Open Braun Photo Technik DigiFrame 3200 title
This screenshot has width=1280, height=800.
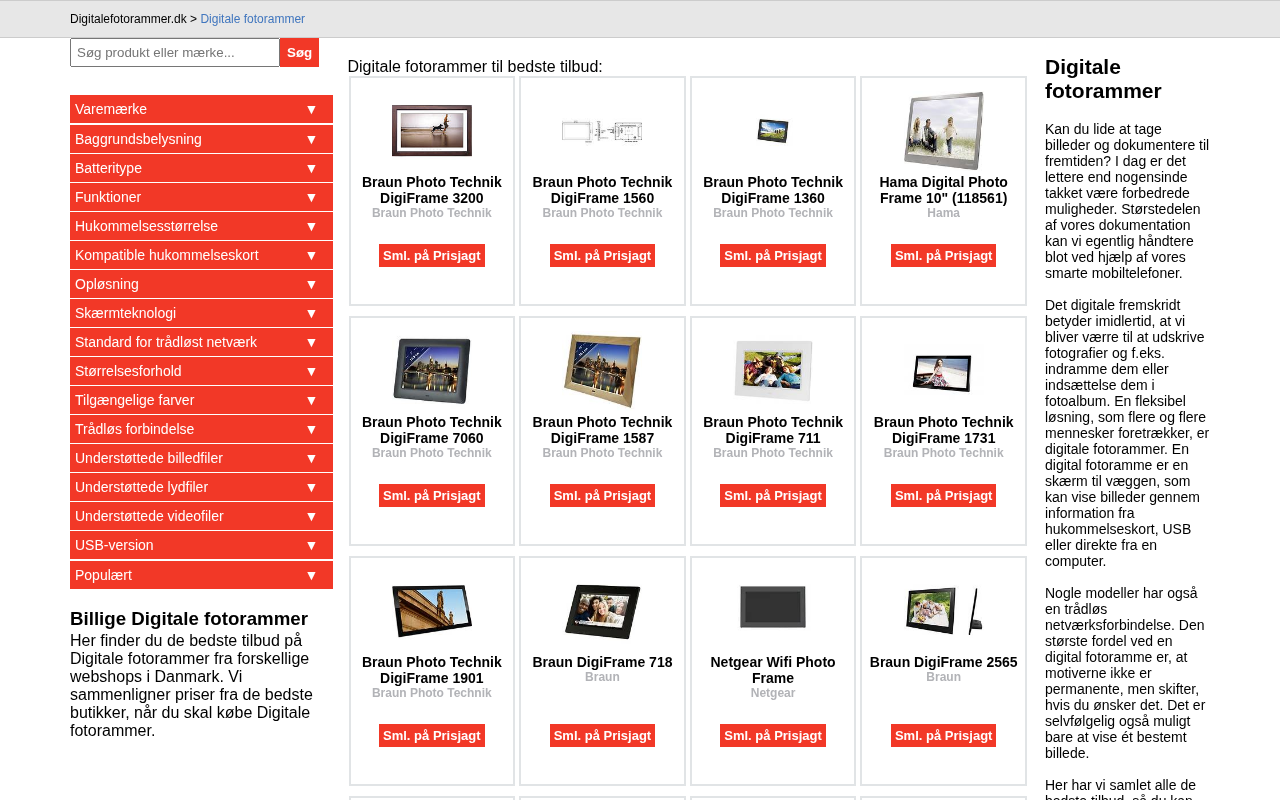click(432, 190)
